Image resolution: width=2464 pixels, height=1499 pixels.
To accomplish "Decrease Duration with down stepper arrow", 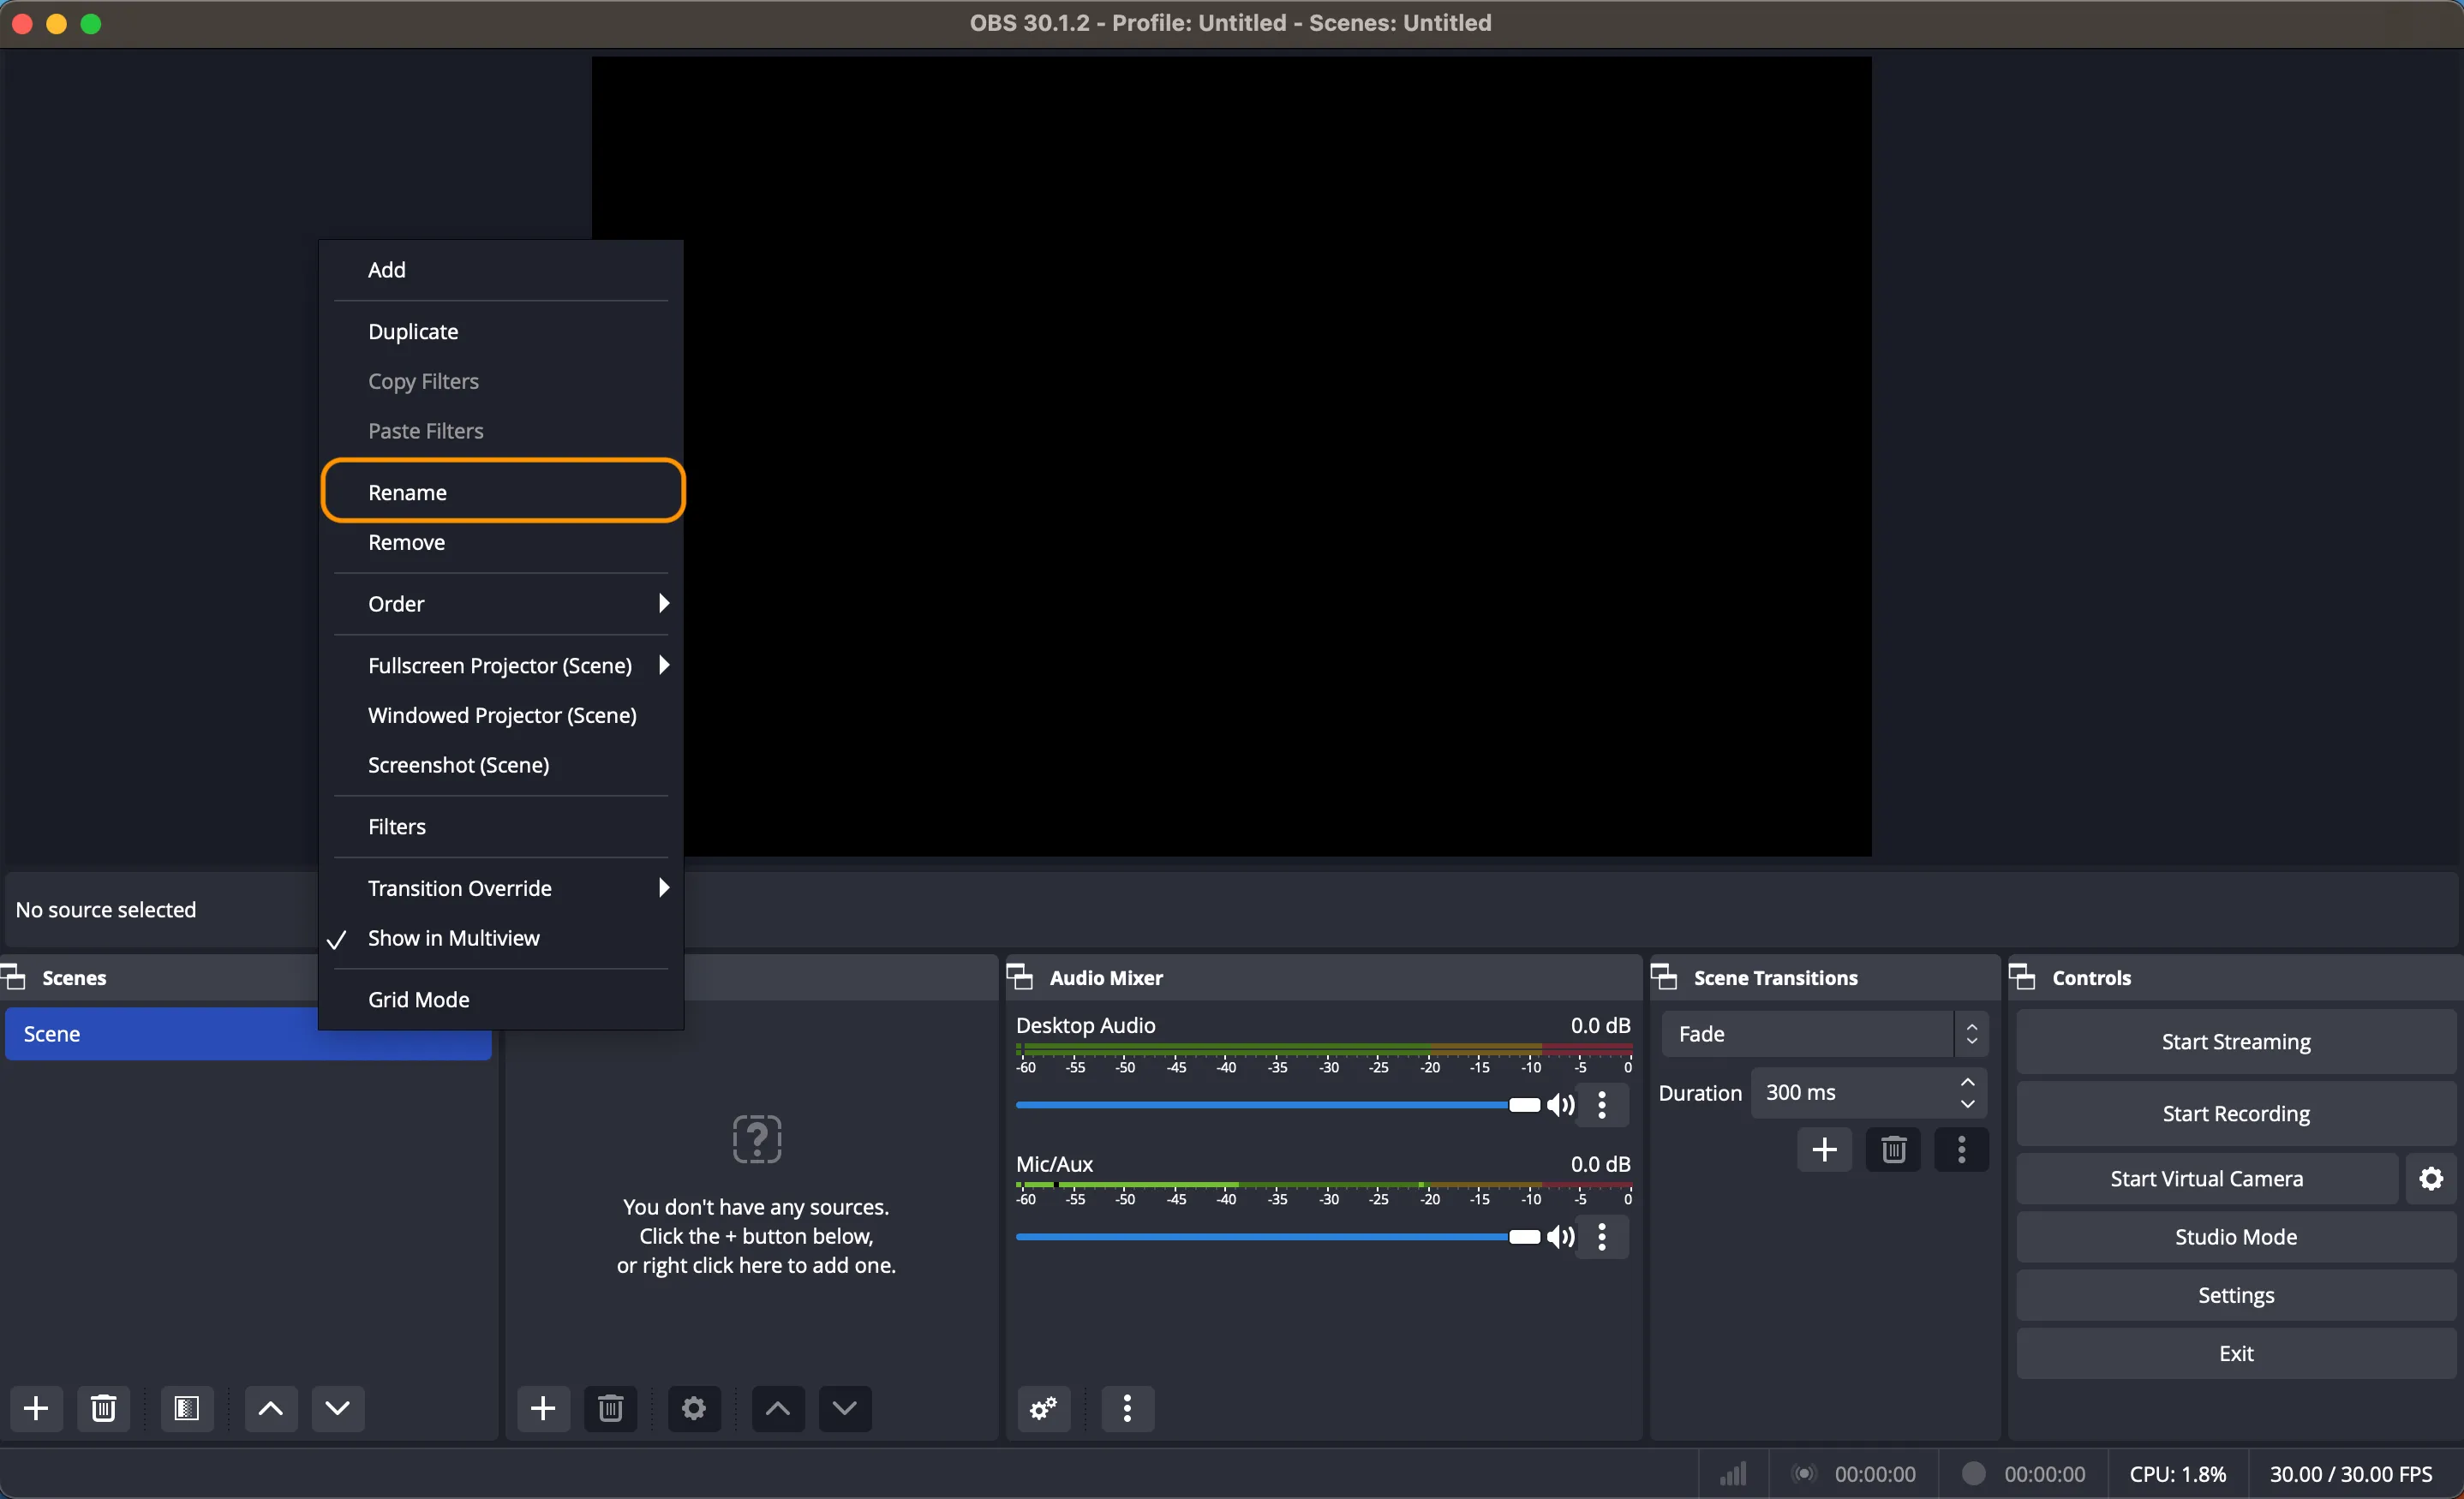I will coord(1967,1104).
